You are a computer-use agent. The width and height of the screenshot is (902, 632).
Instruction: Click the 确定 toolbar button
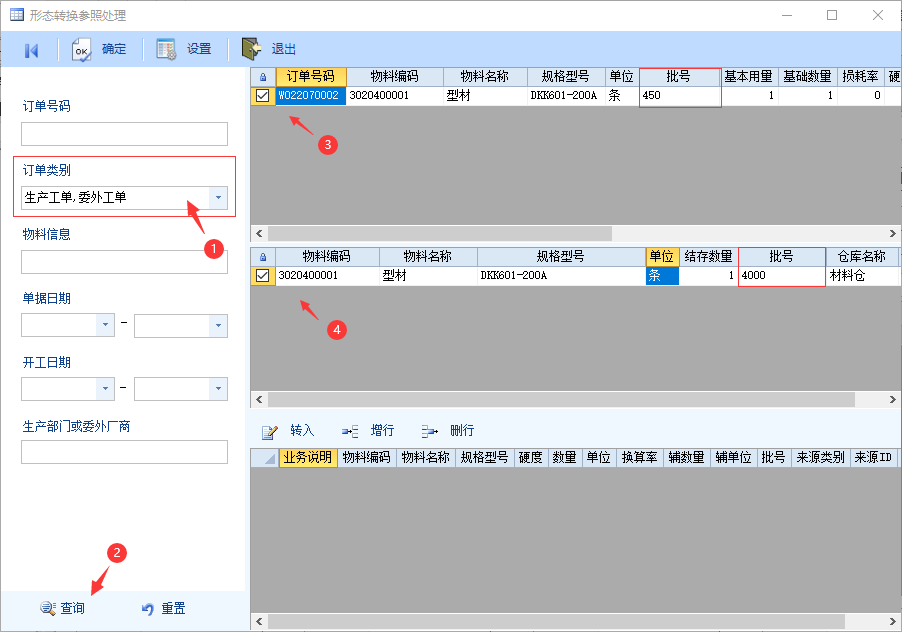coord(99,49)
